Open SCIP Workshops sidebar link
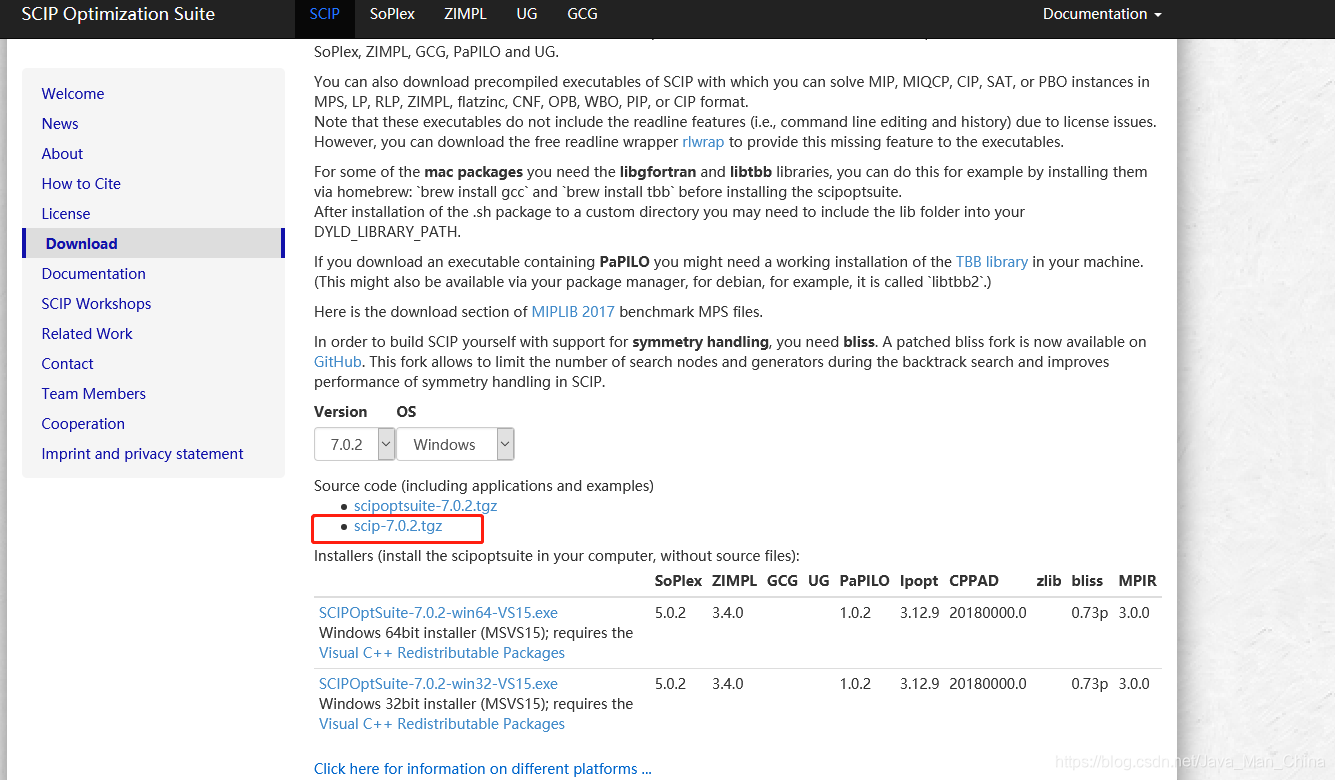 pos(96,304)
